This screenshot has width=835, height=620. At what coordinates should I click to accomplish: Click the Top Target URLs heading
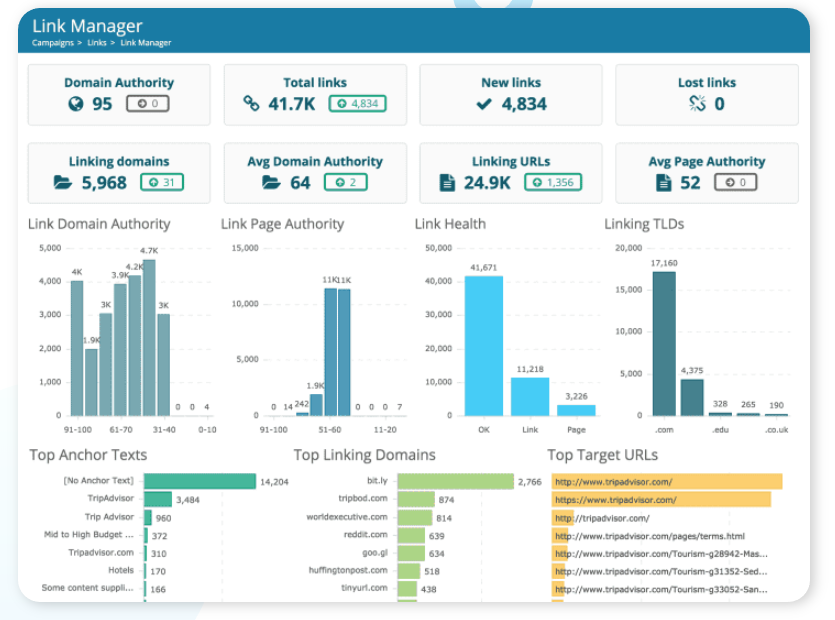coord(602,455)
